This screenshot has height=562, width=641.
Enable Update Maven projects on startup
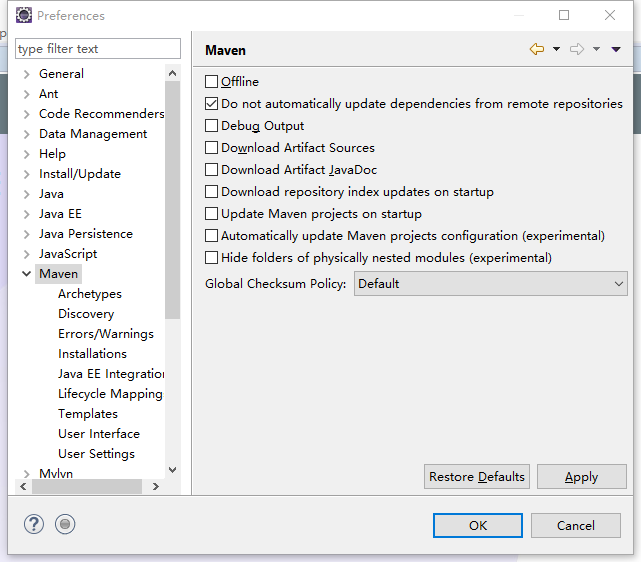211,214
